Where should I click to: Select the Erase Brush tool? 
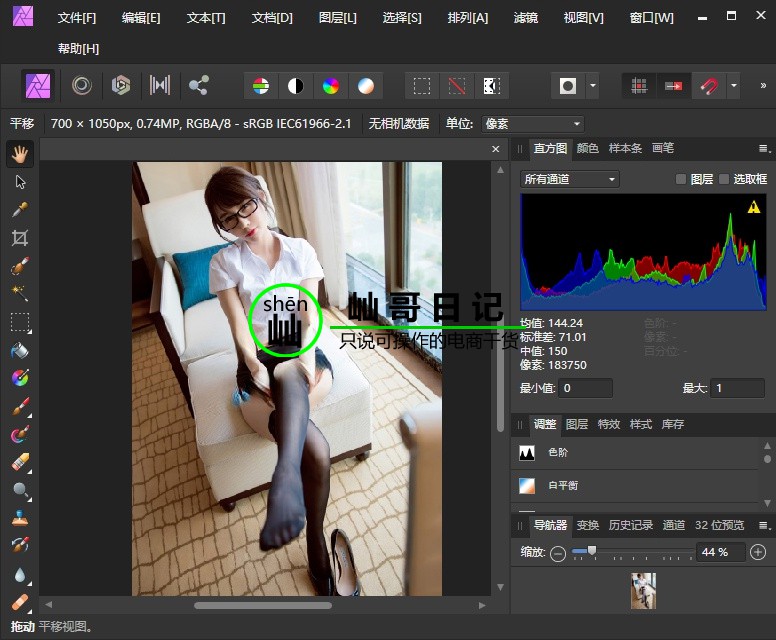(20, 463)
